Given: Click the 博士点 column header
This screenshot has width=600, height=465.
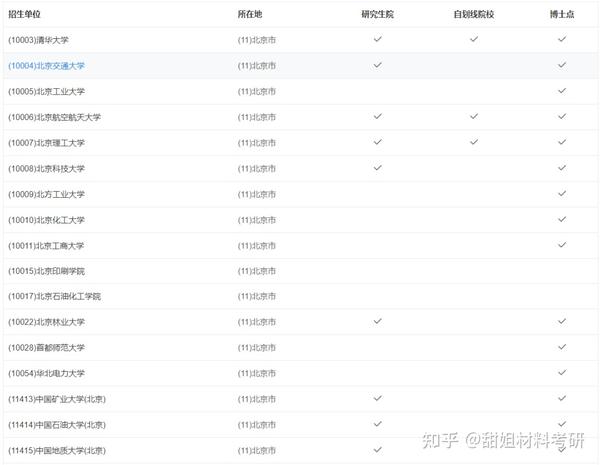Looking at the screenshot, I should point(562,14).
